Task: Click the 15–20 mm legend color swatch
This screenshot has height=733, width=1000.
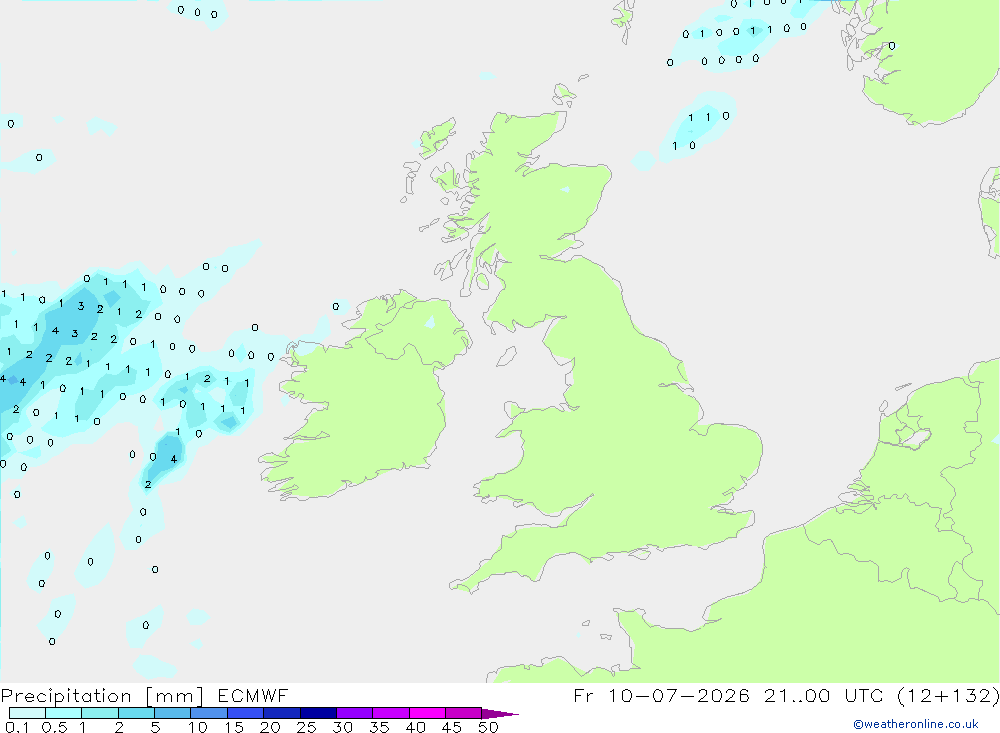Action: pyautogui.click(x=245, y=713)
